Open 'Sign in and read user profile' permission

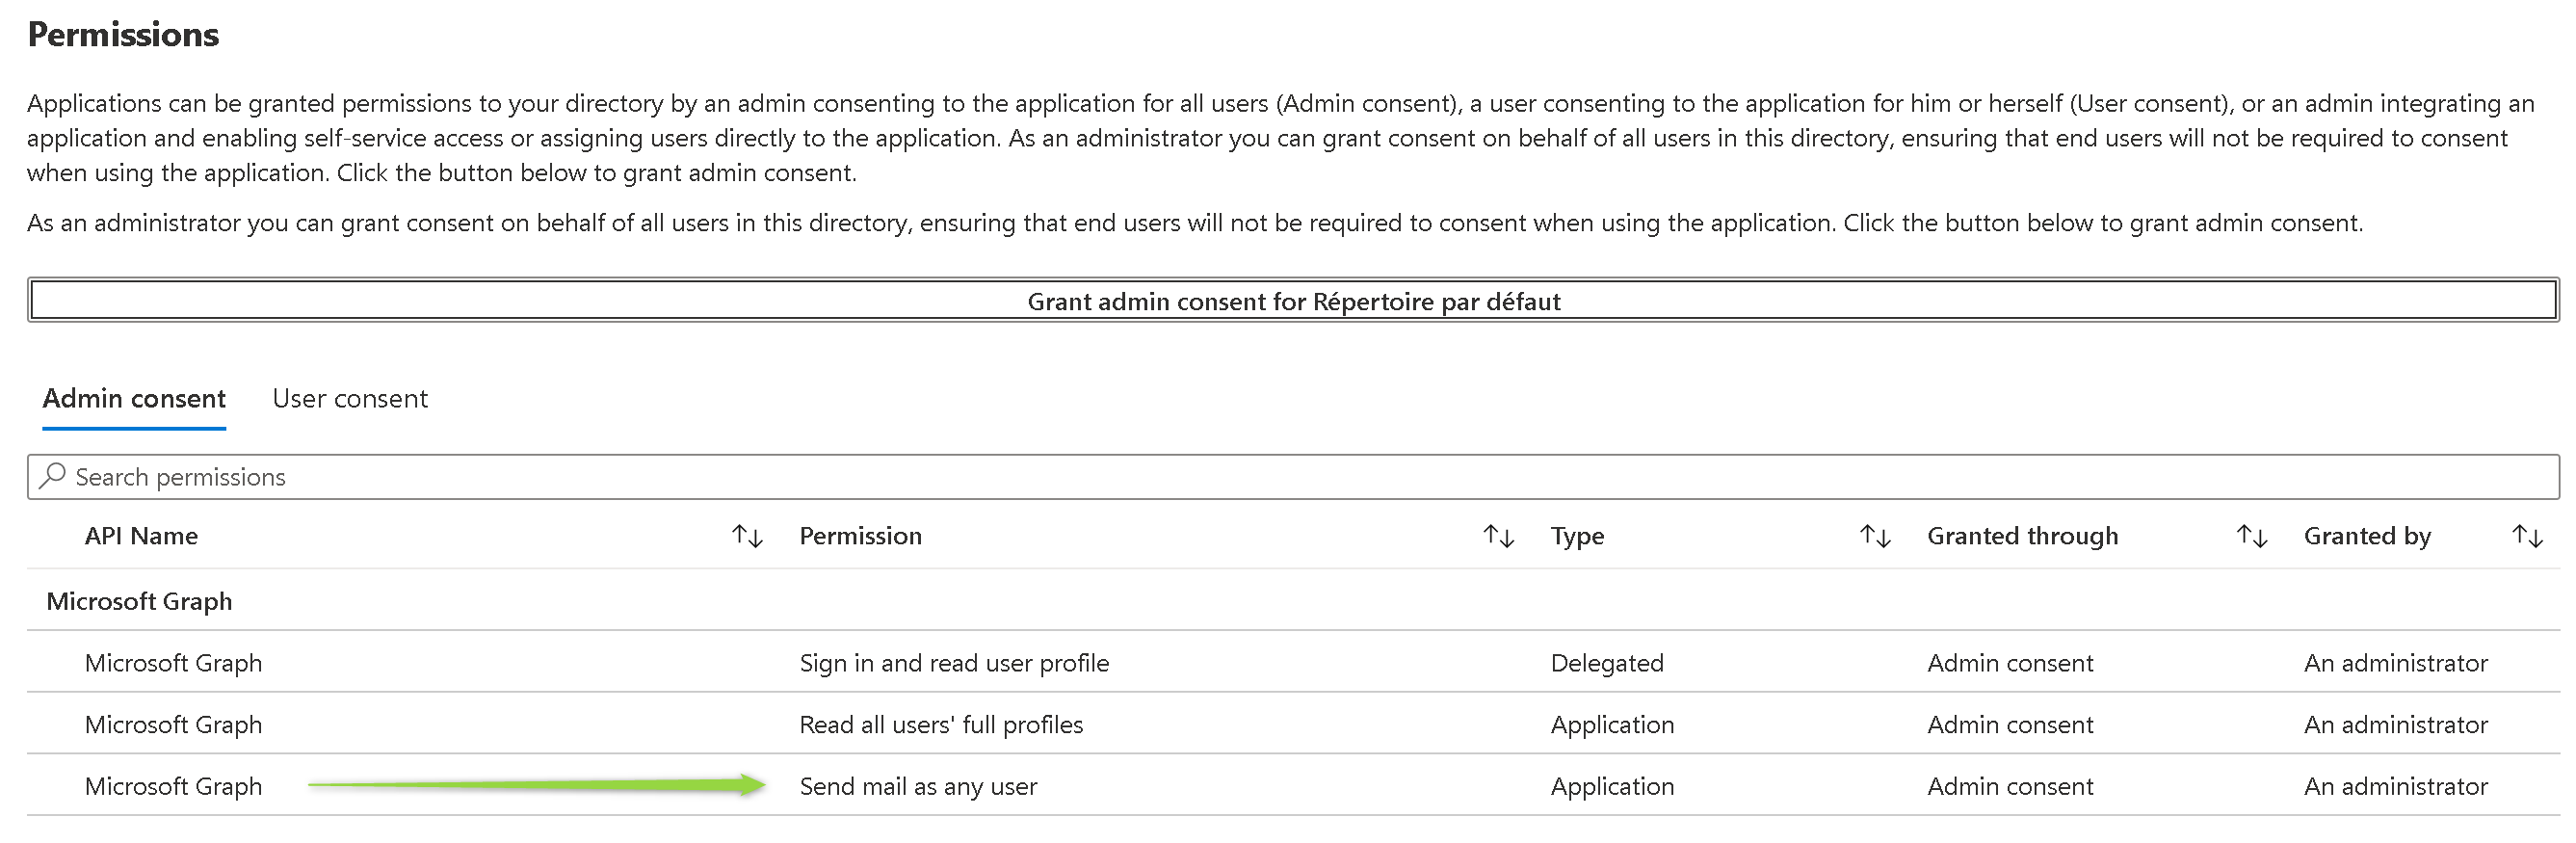pyautogui.click(x=954, y=663)
